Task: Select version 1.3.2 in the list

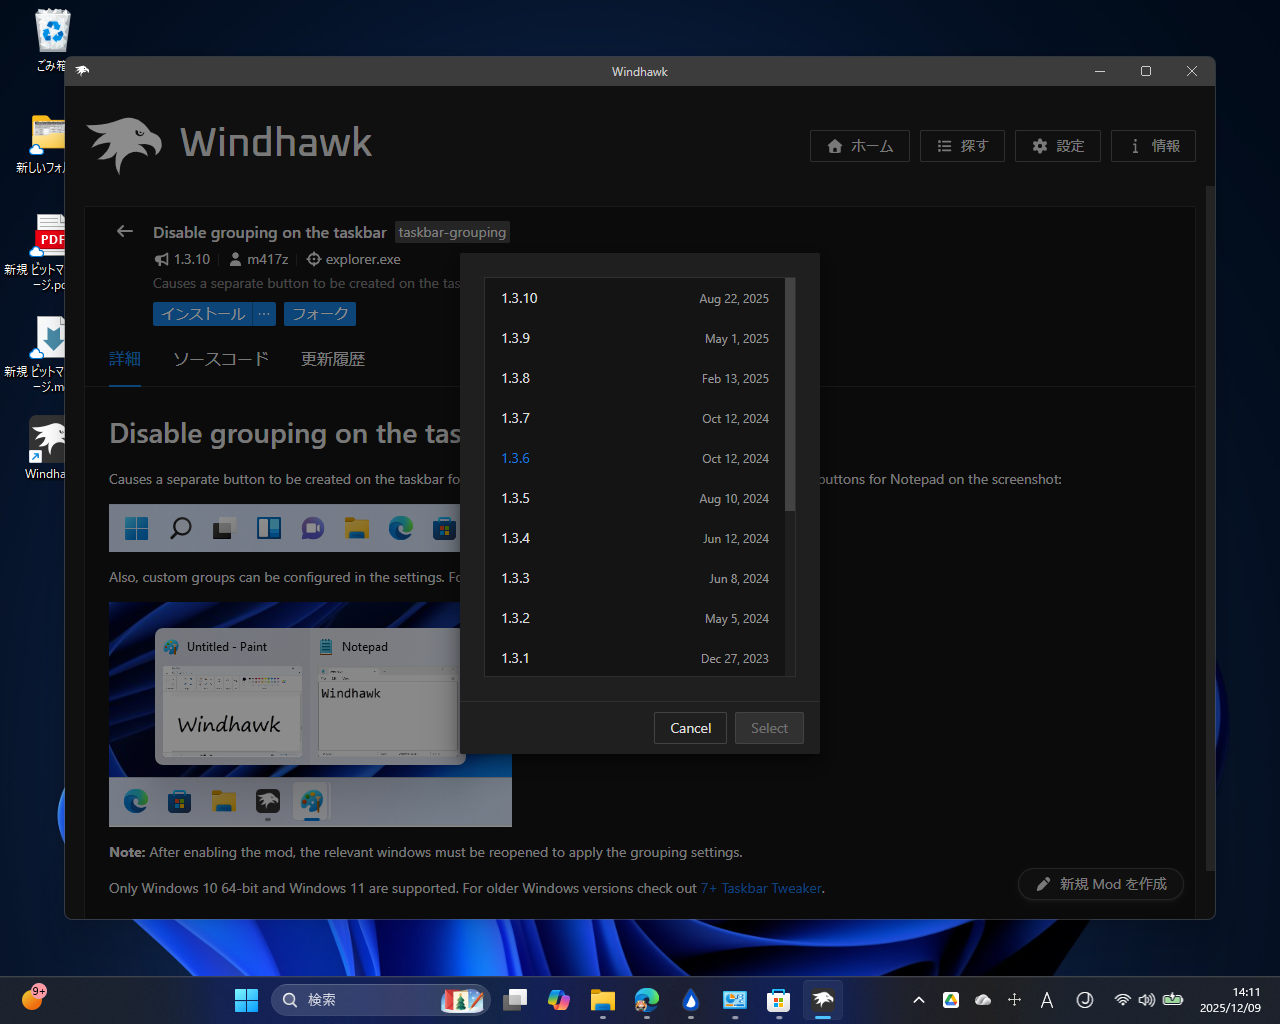Action: click(x=635, y=618)
